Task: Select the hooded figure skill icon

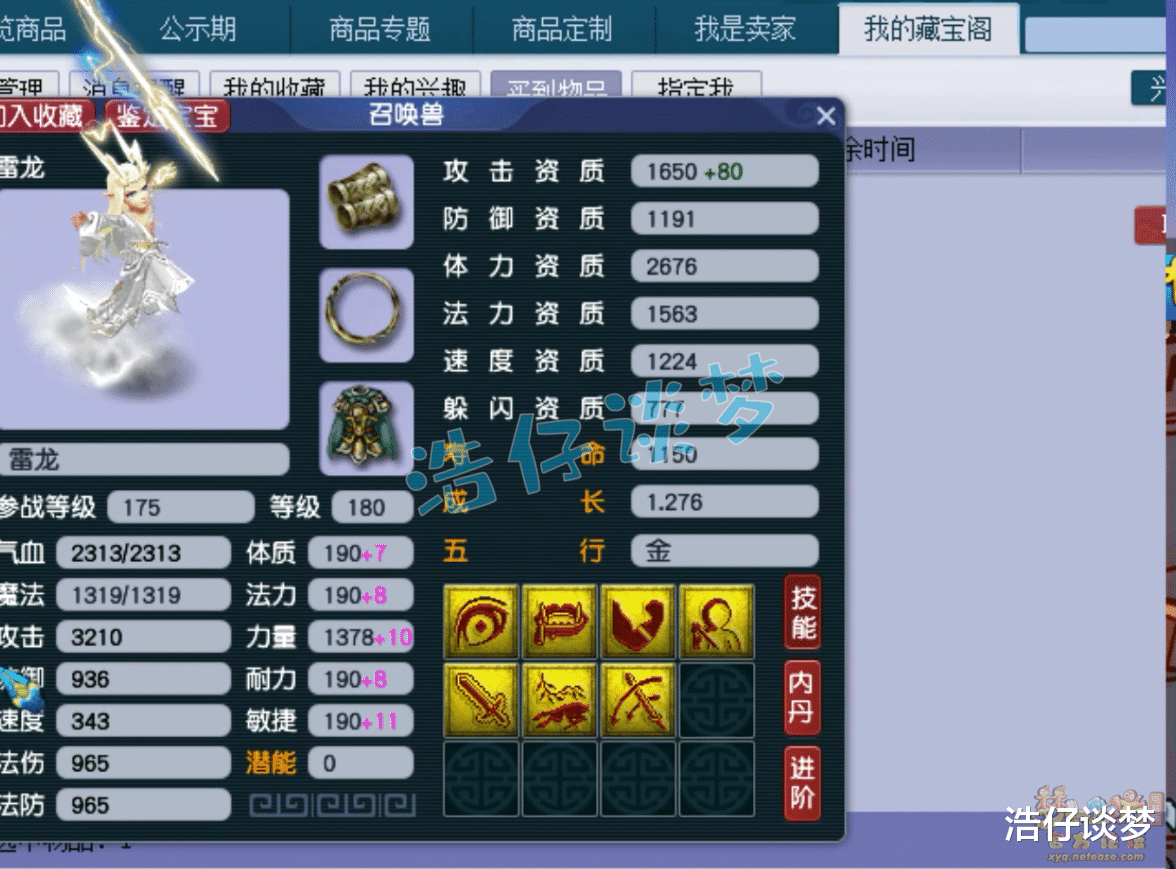Action: point(717,622)
